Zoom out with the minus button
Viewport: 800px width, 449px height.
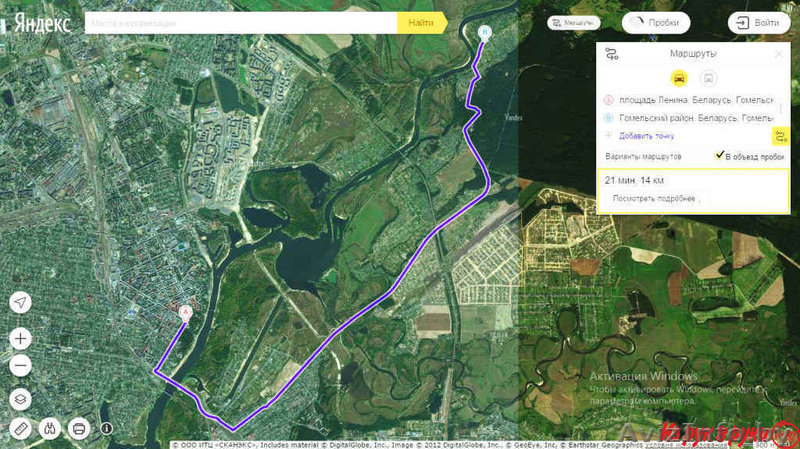pyautogui.click(x=21, y=366)
